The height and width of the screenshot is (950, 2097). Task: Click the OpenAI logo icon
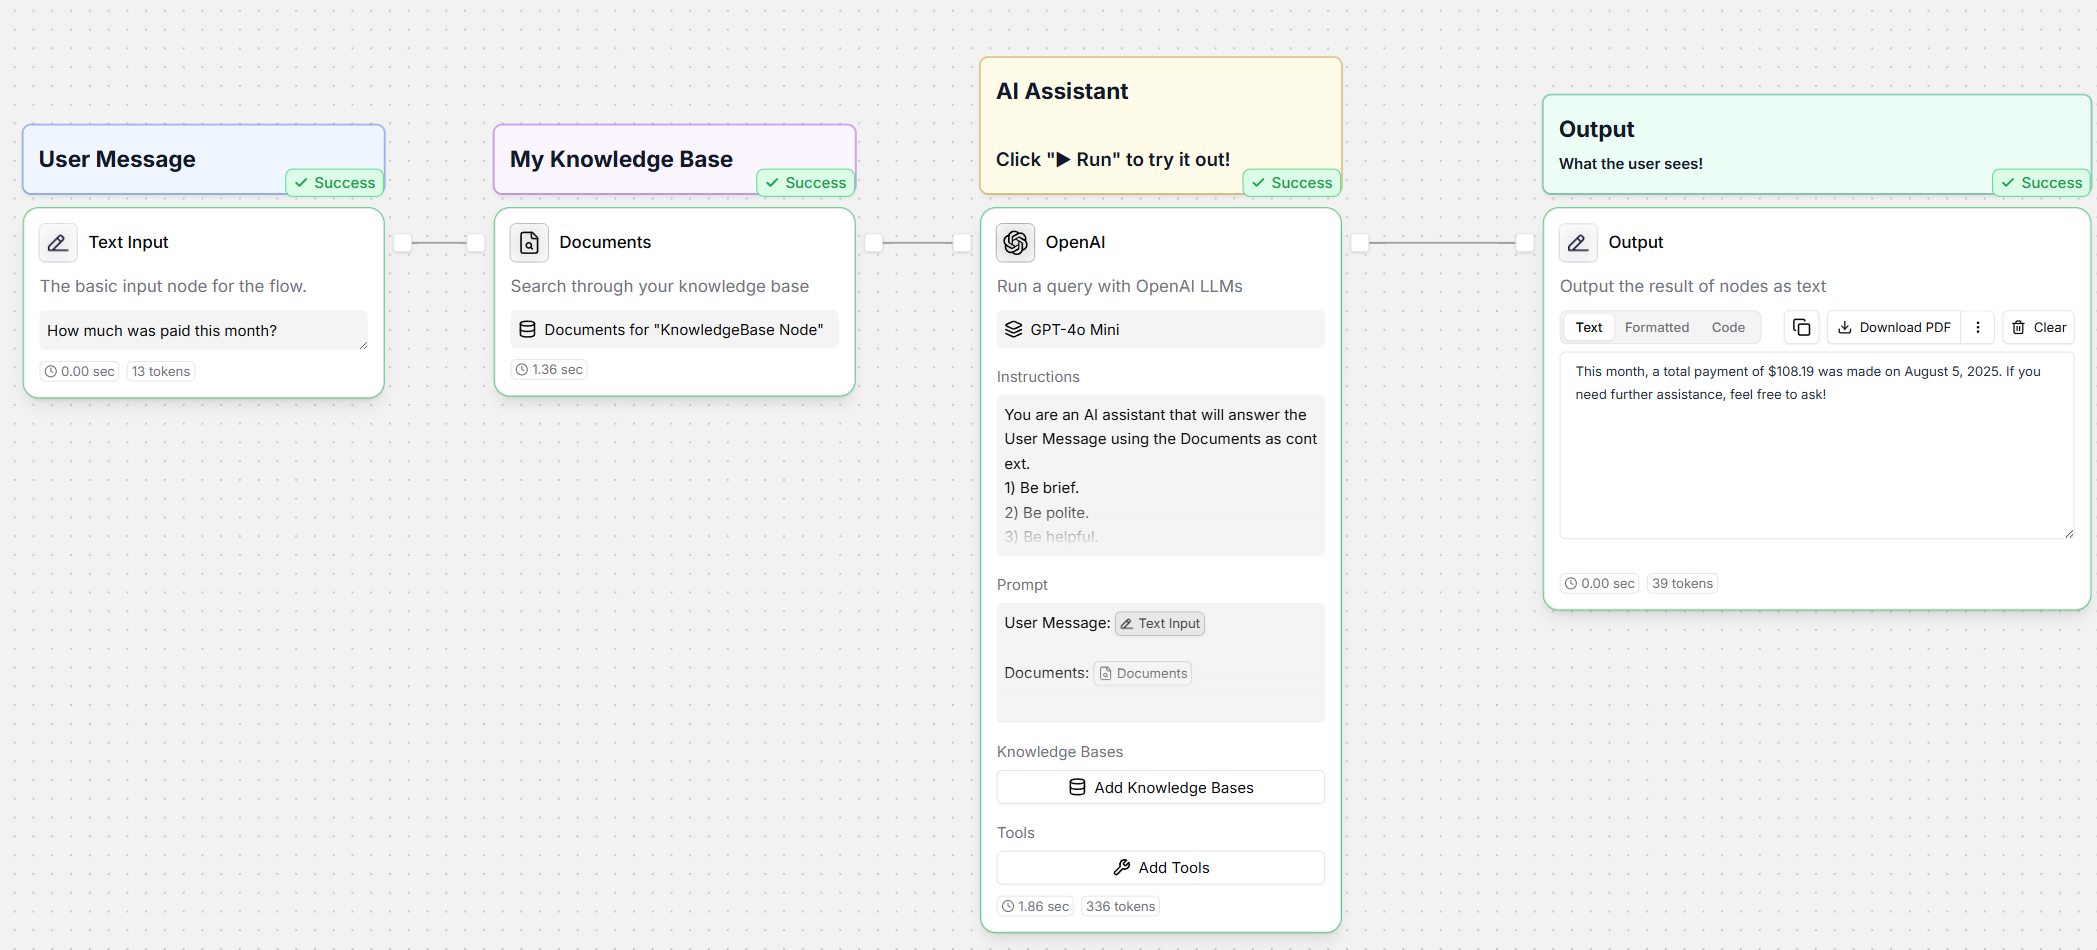[x=1015, y=243]
